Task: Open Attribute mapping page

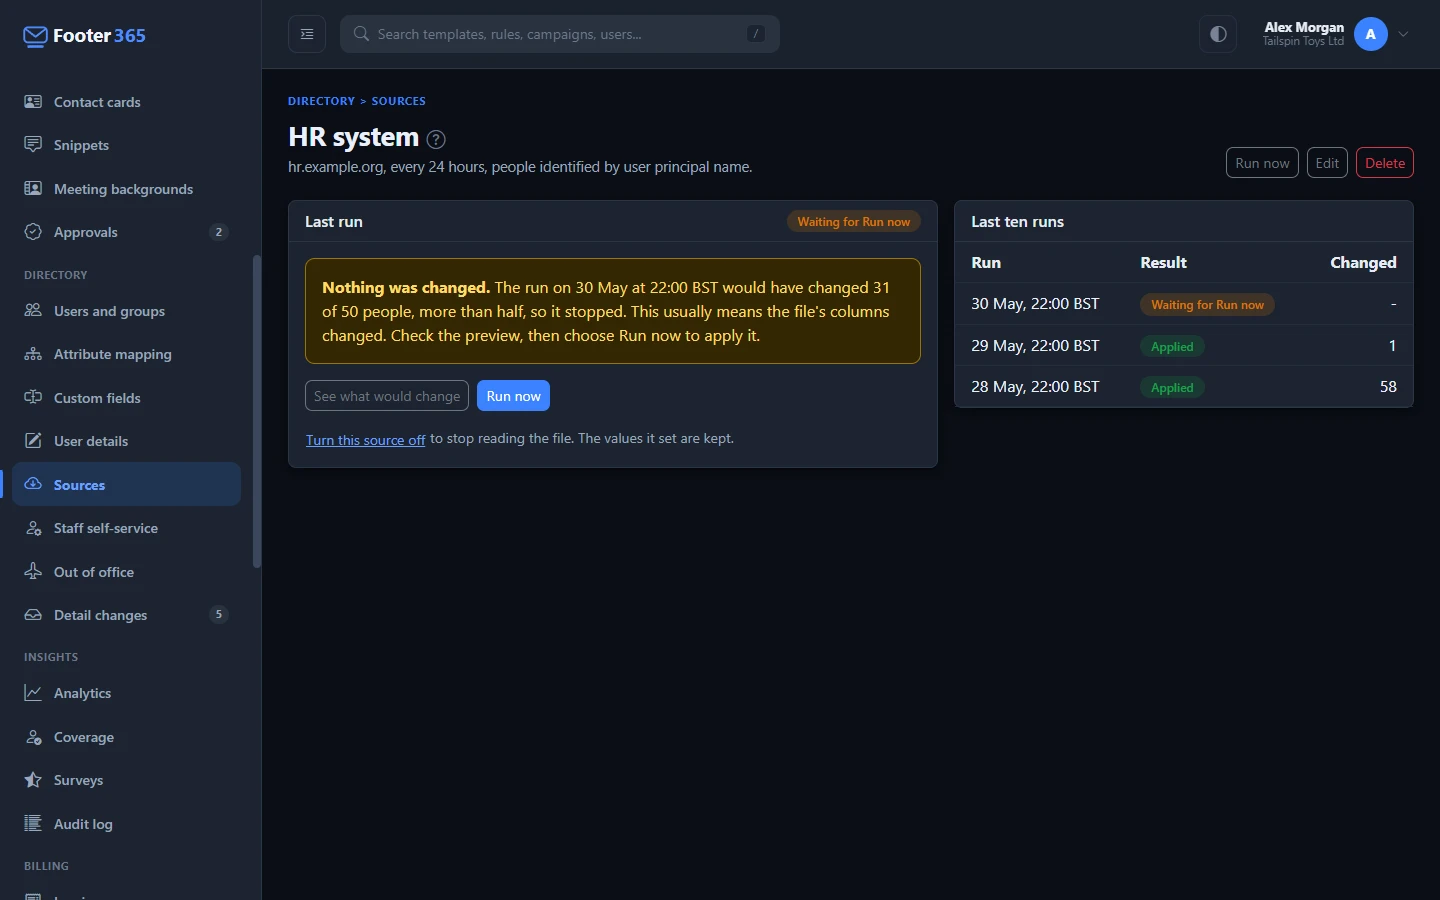Action: coord(126,354)
